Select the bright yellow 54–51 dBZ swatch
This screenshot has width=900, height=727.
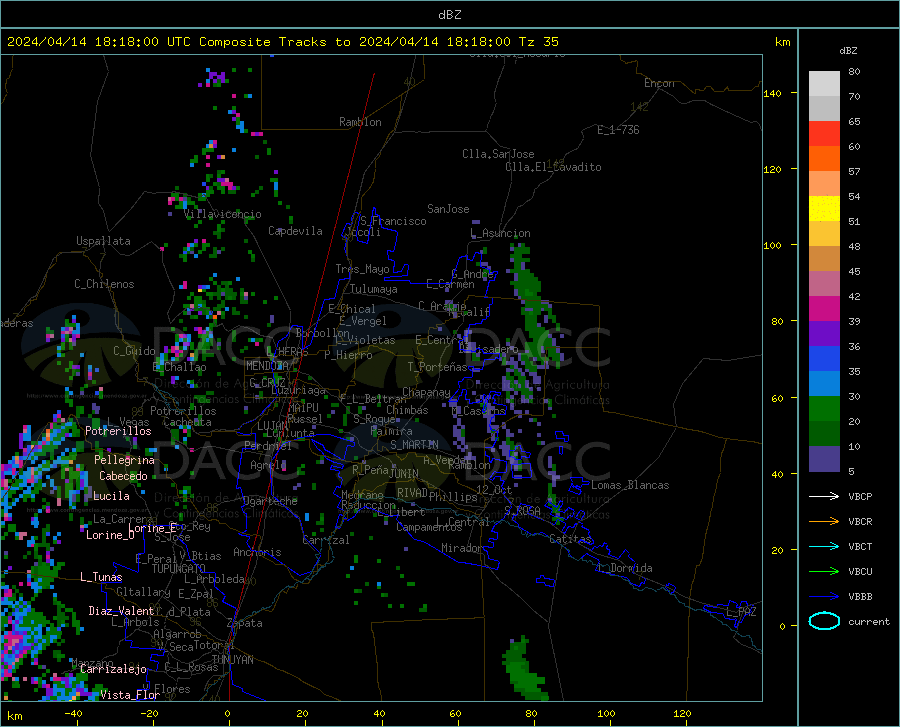[x=824, y=209]
